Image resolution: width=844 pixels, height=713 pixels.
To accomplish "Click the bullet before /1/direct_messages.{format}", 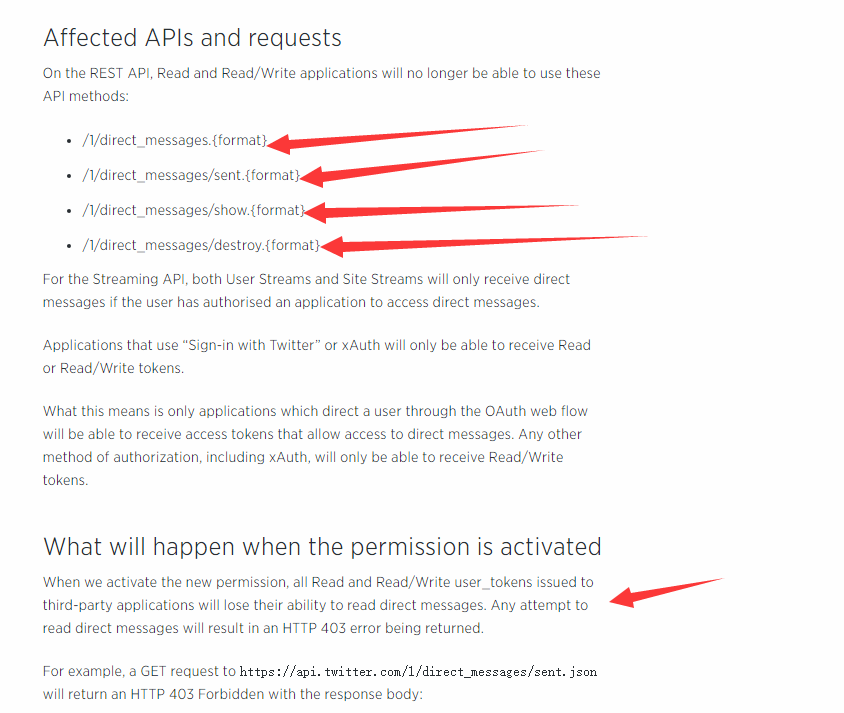I will (x=69, y=142).
